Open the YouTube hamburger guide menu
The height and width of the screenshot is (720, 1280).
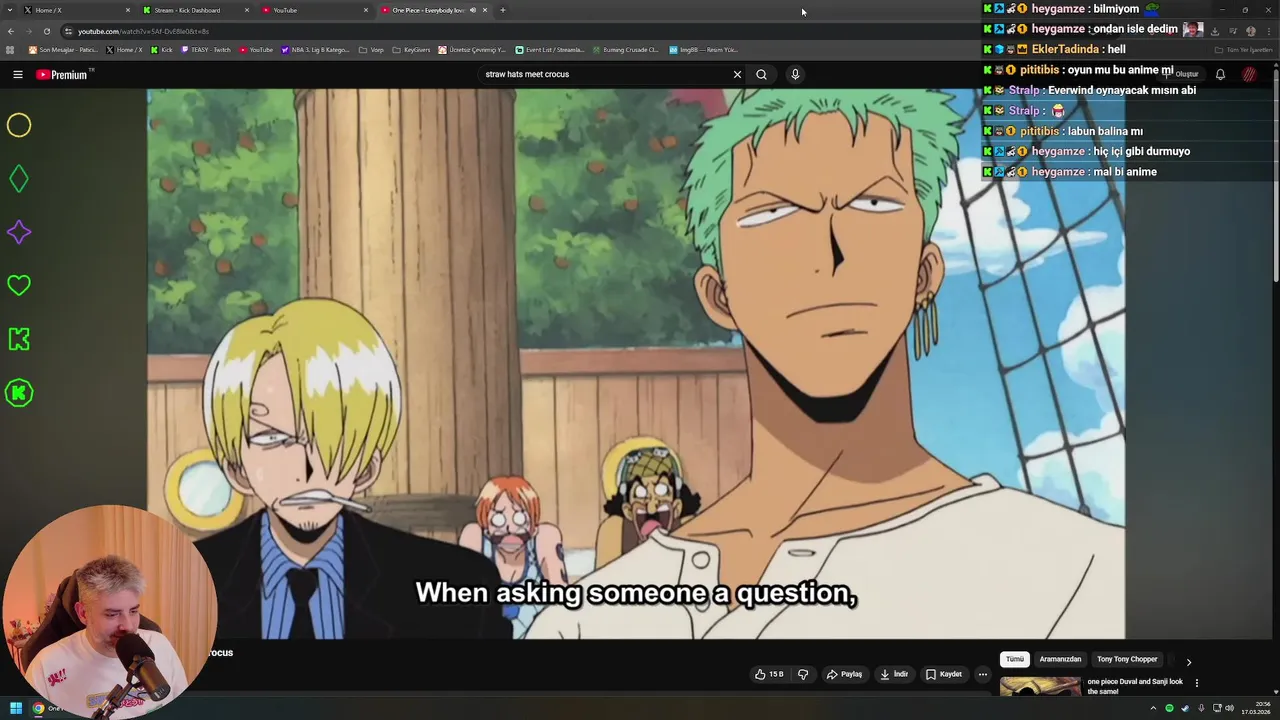click(18, 74)
